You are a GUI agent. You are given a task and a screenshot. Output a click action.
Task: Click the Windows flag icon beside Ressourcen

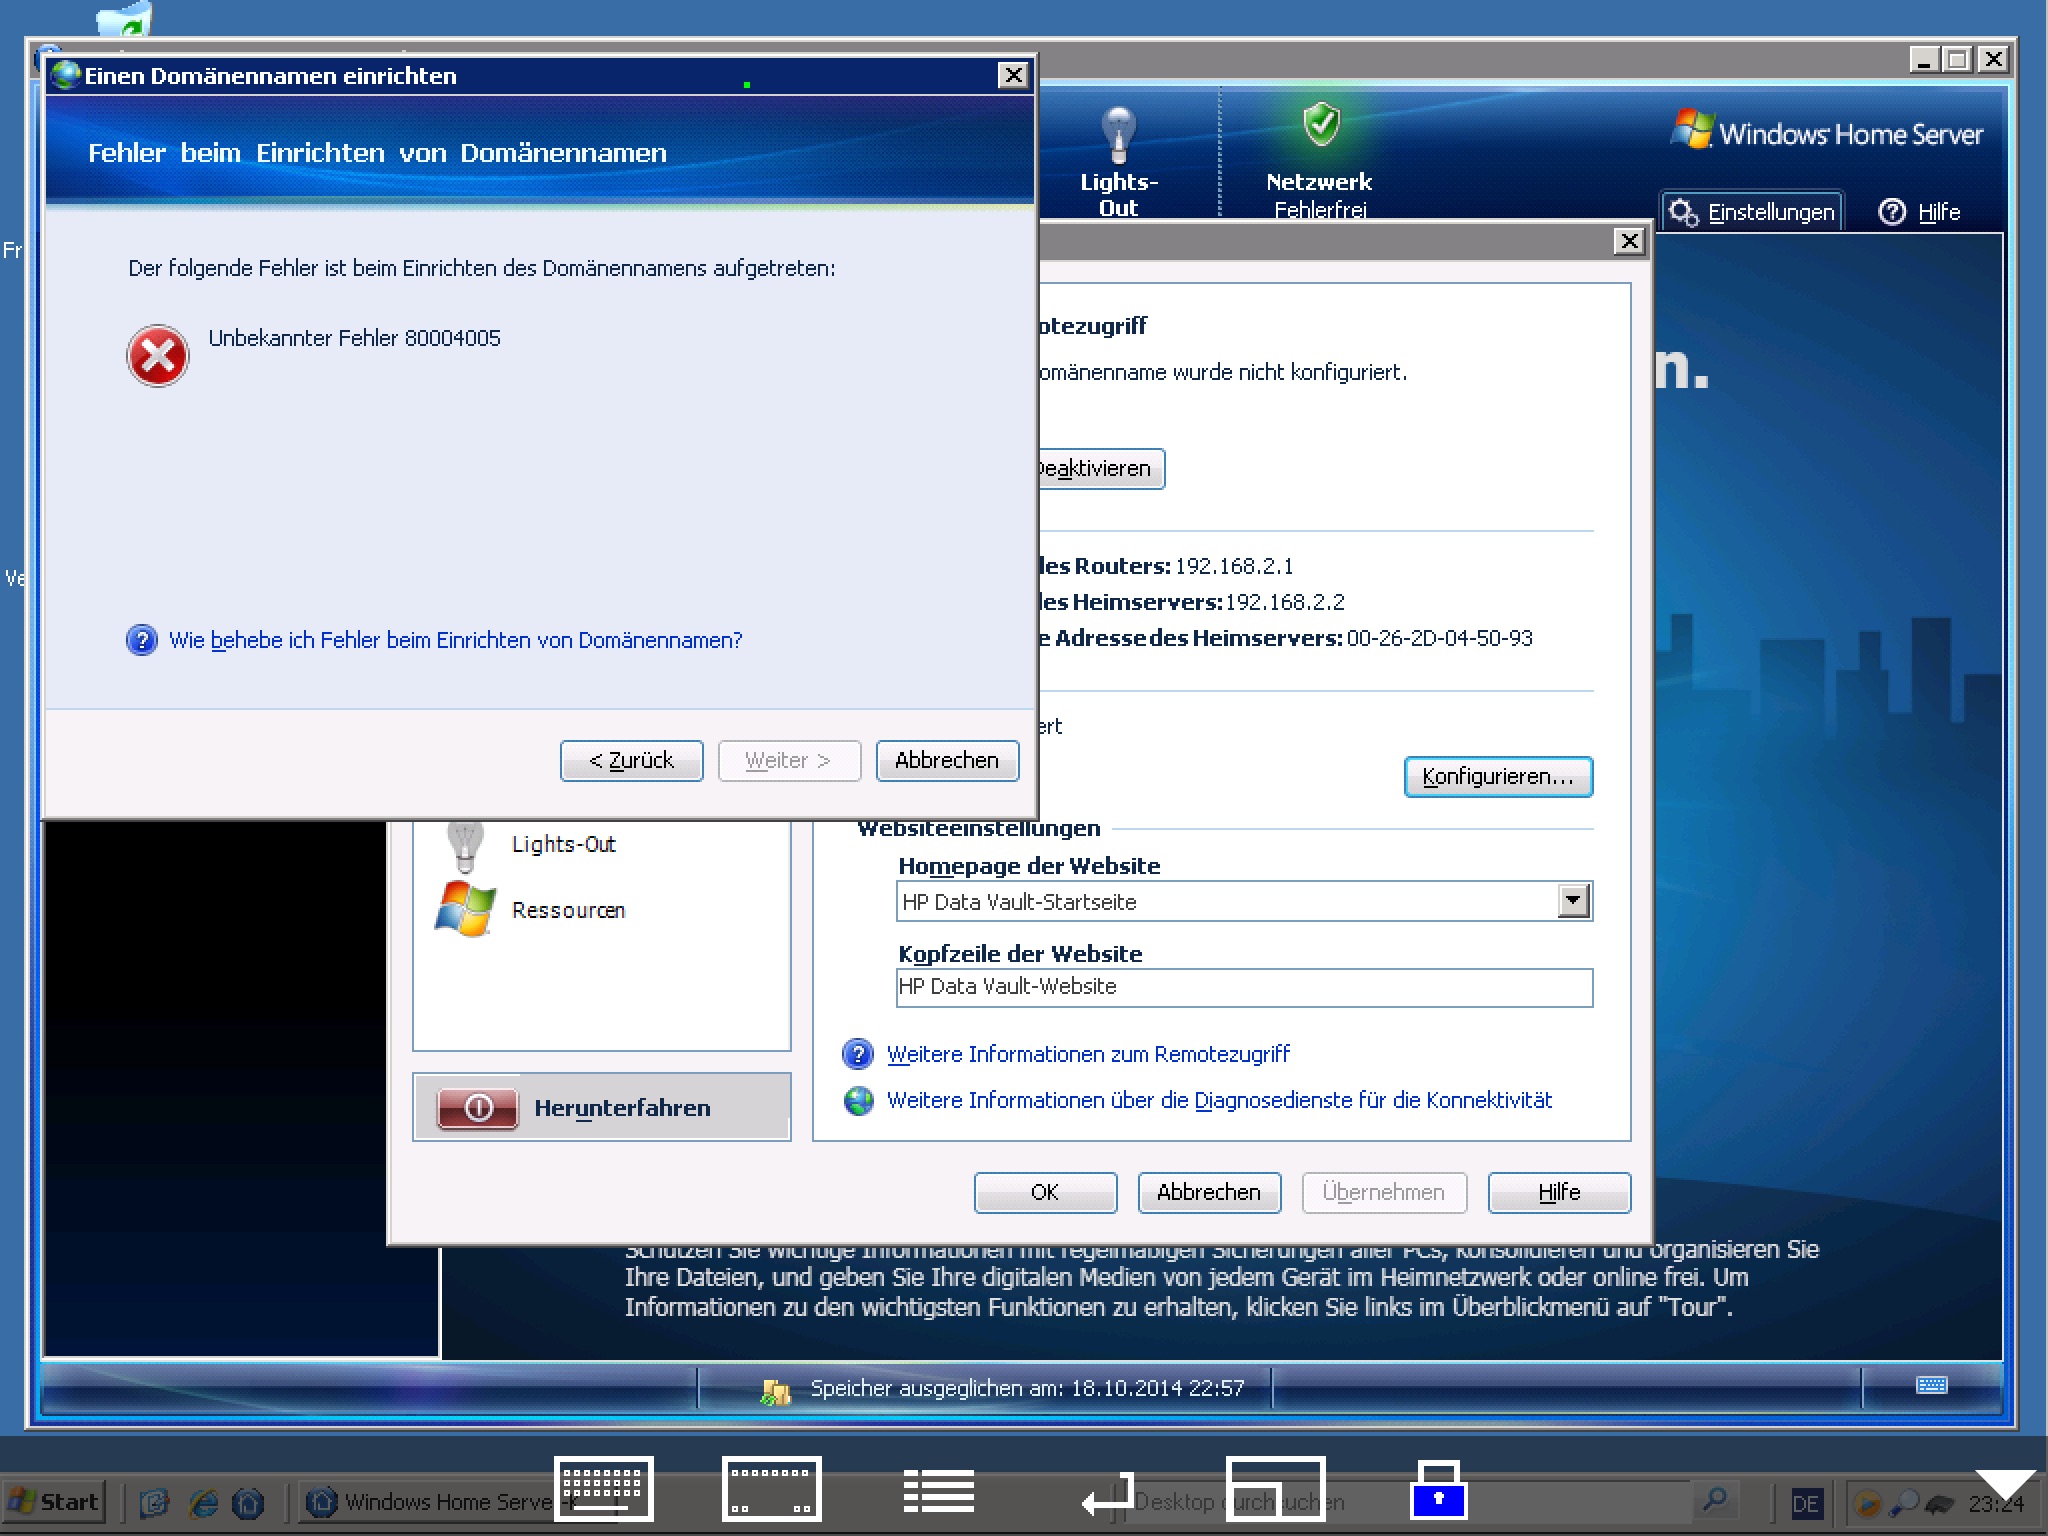[465, 908]
